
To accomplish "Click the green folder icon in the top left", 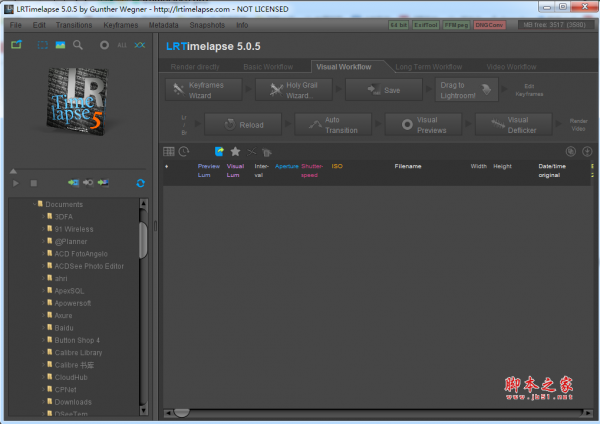I will point(16,45).
